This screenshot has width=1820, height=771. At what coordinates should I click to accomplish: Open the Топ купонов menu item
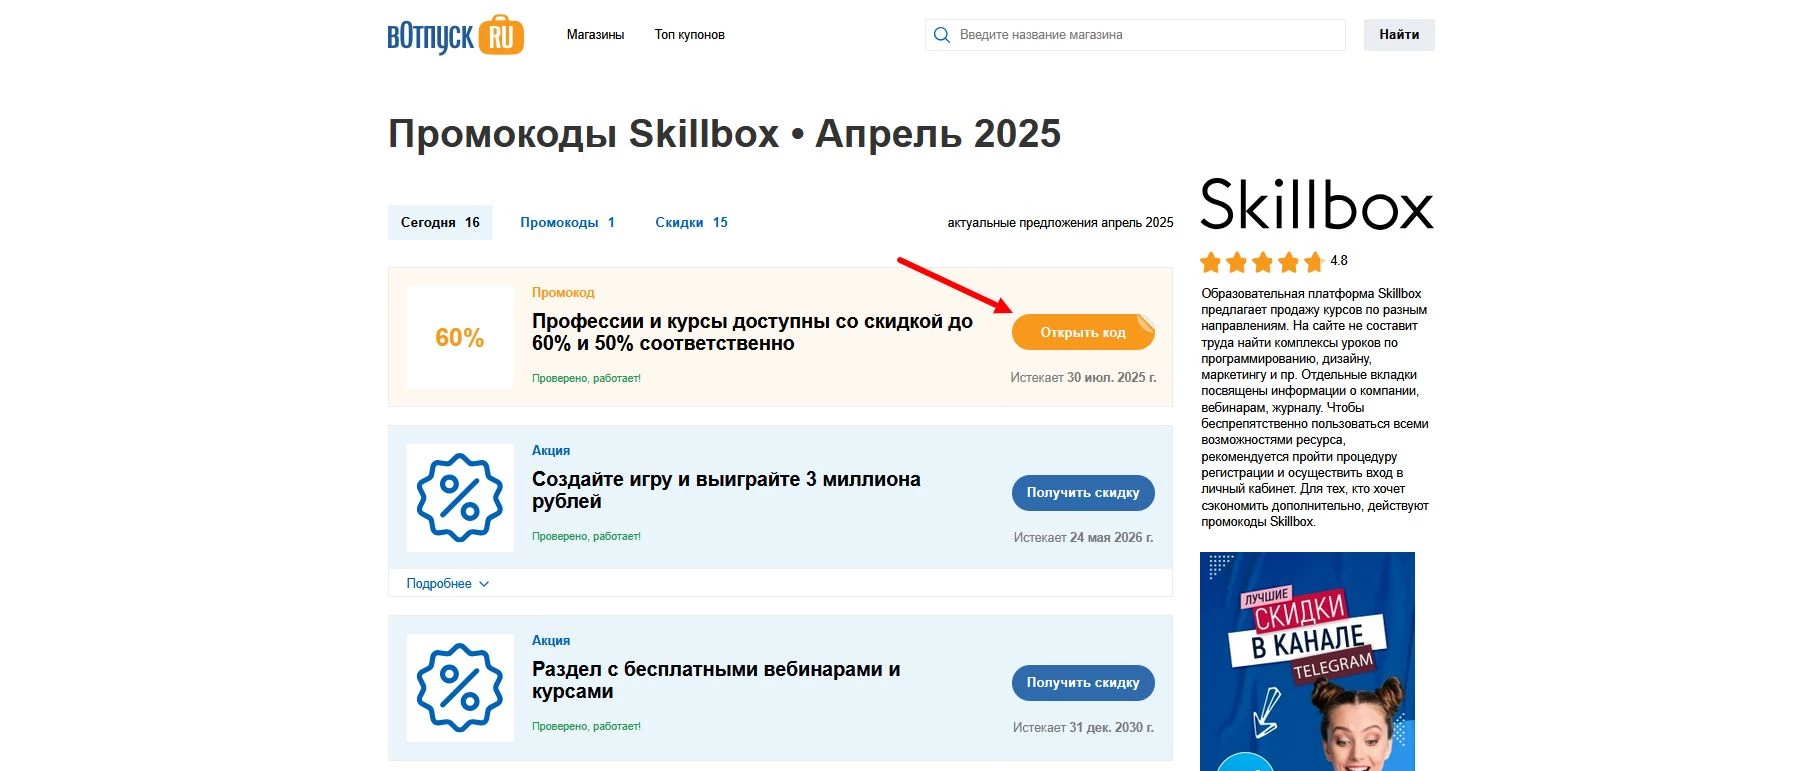coord(690,35)
